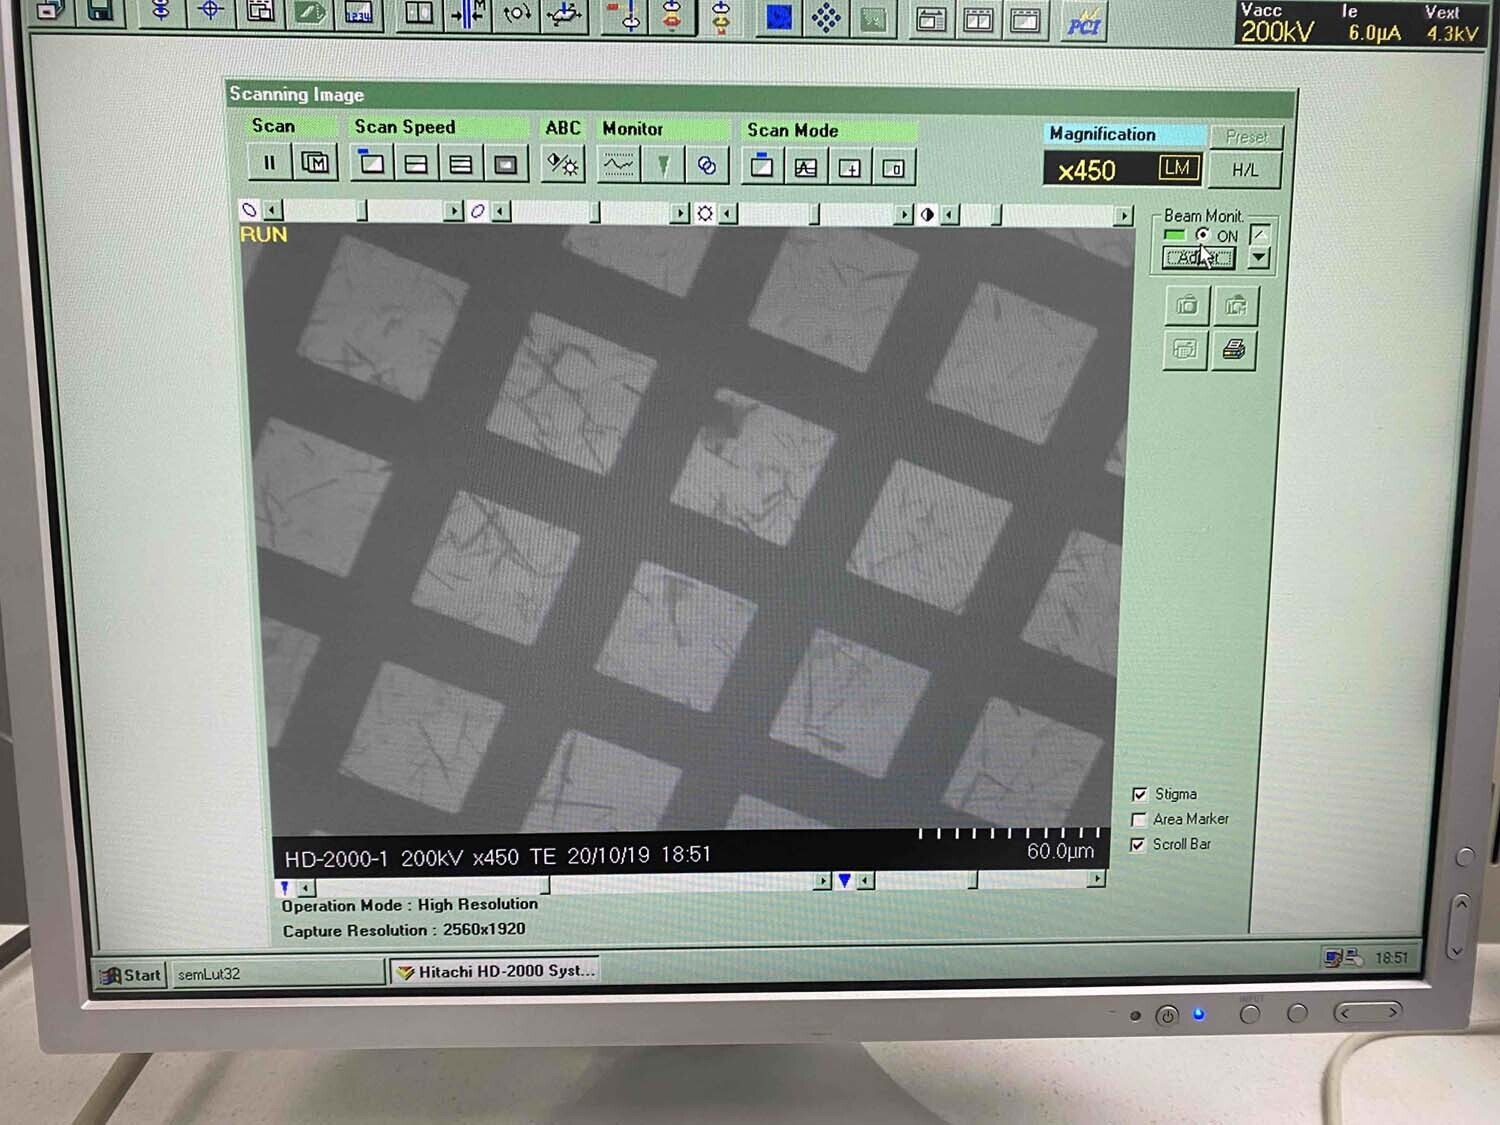Select the Scan Mode line analysis icon
The height and width of the screenshot is (1125, 1500).
click(806, 168)
